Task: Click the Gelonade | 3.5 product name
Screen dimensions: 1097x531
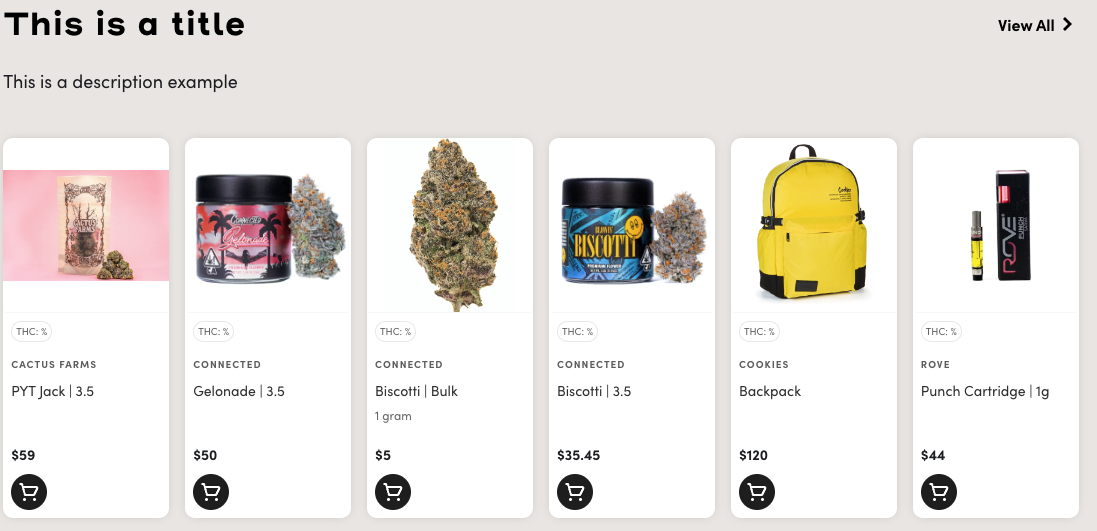Action: pyautogui.click(x=239, y=391)
